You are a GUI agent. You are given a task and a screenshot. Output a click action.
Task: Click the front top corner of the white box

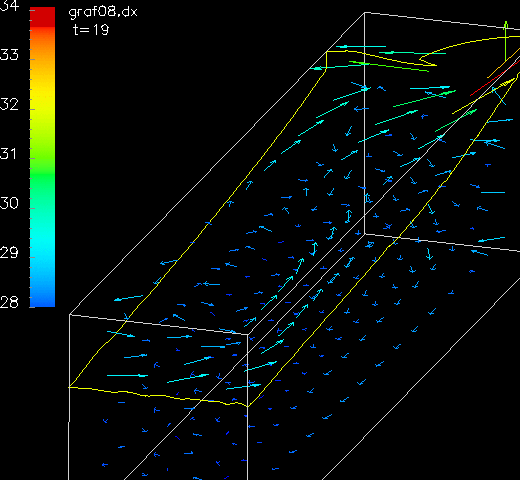click(x=248, y=334)
